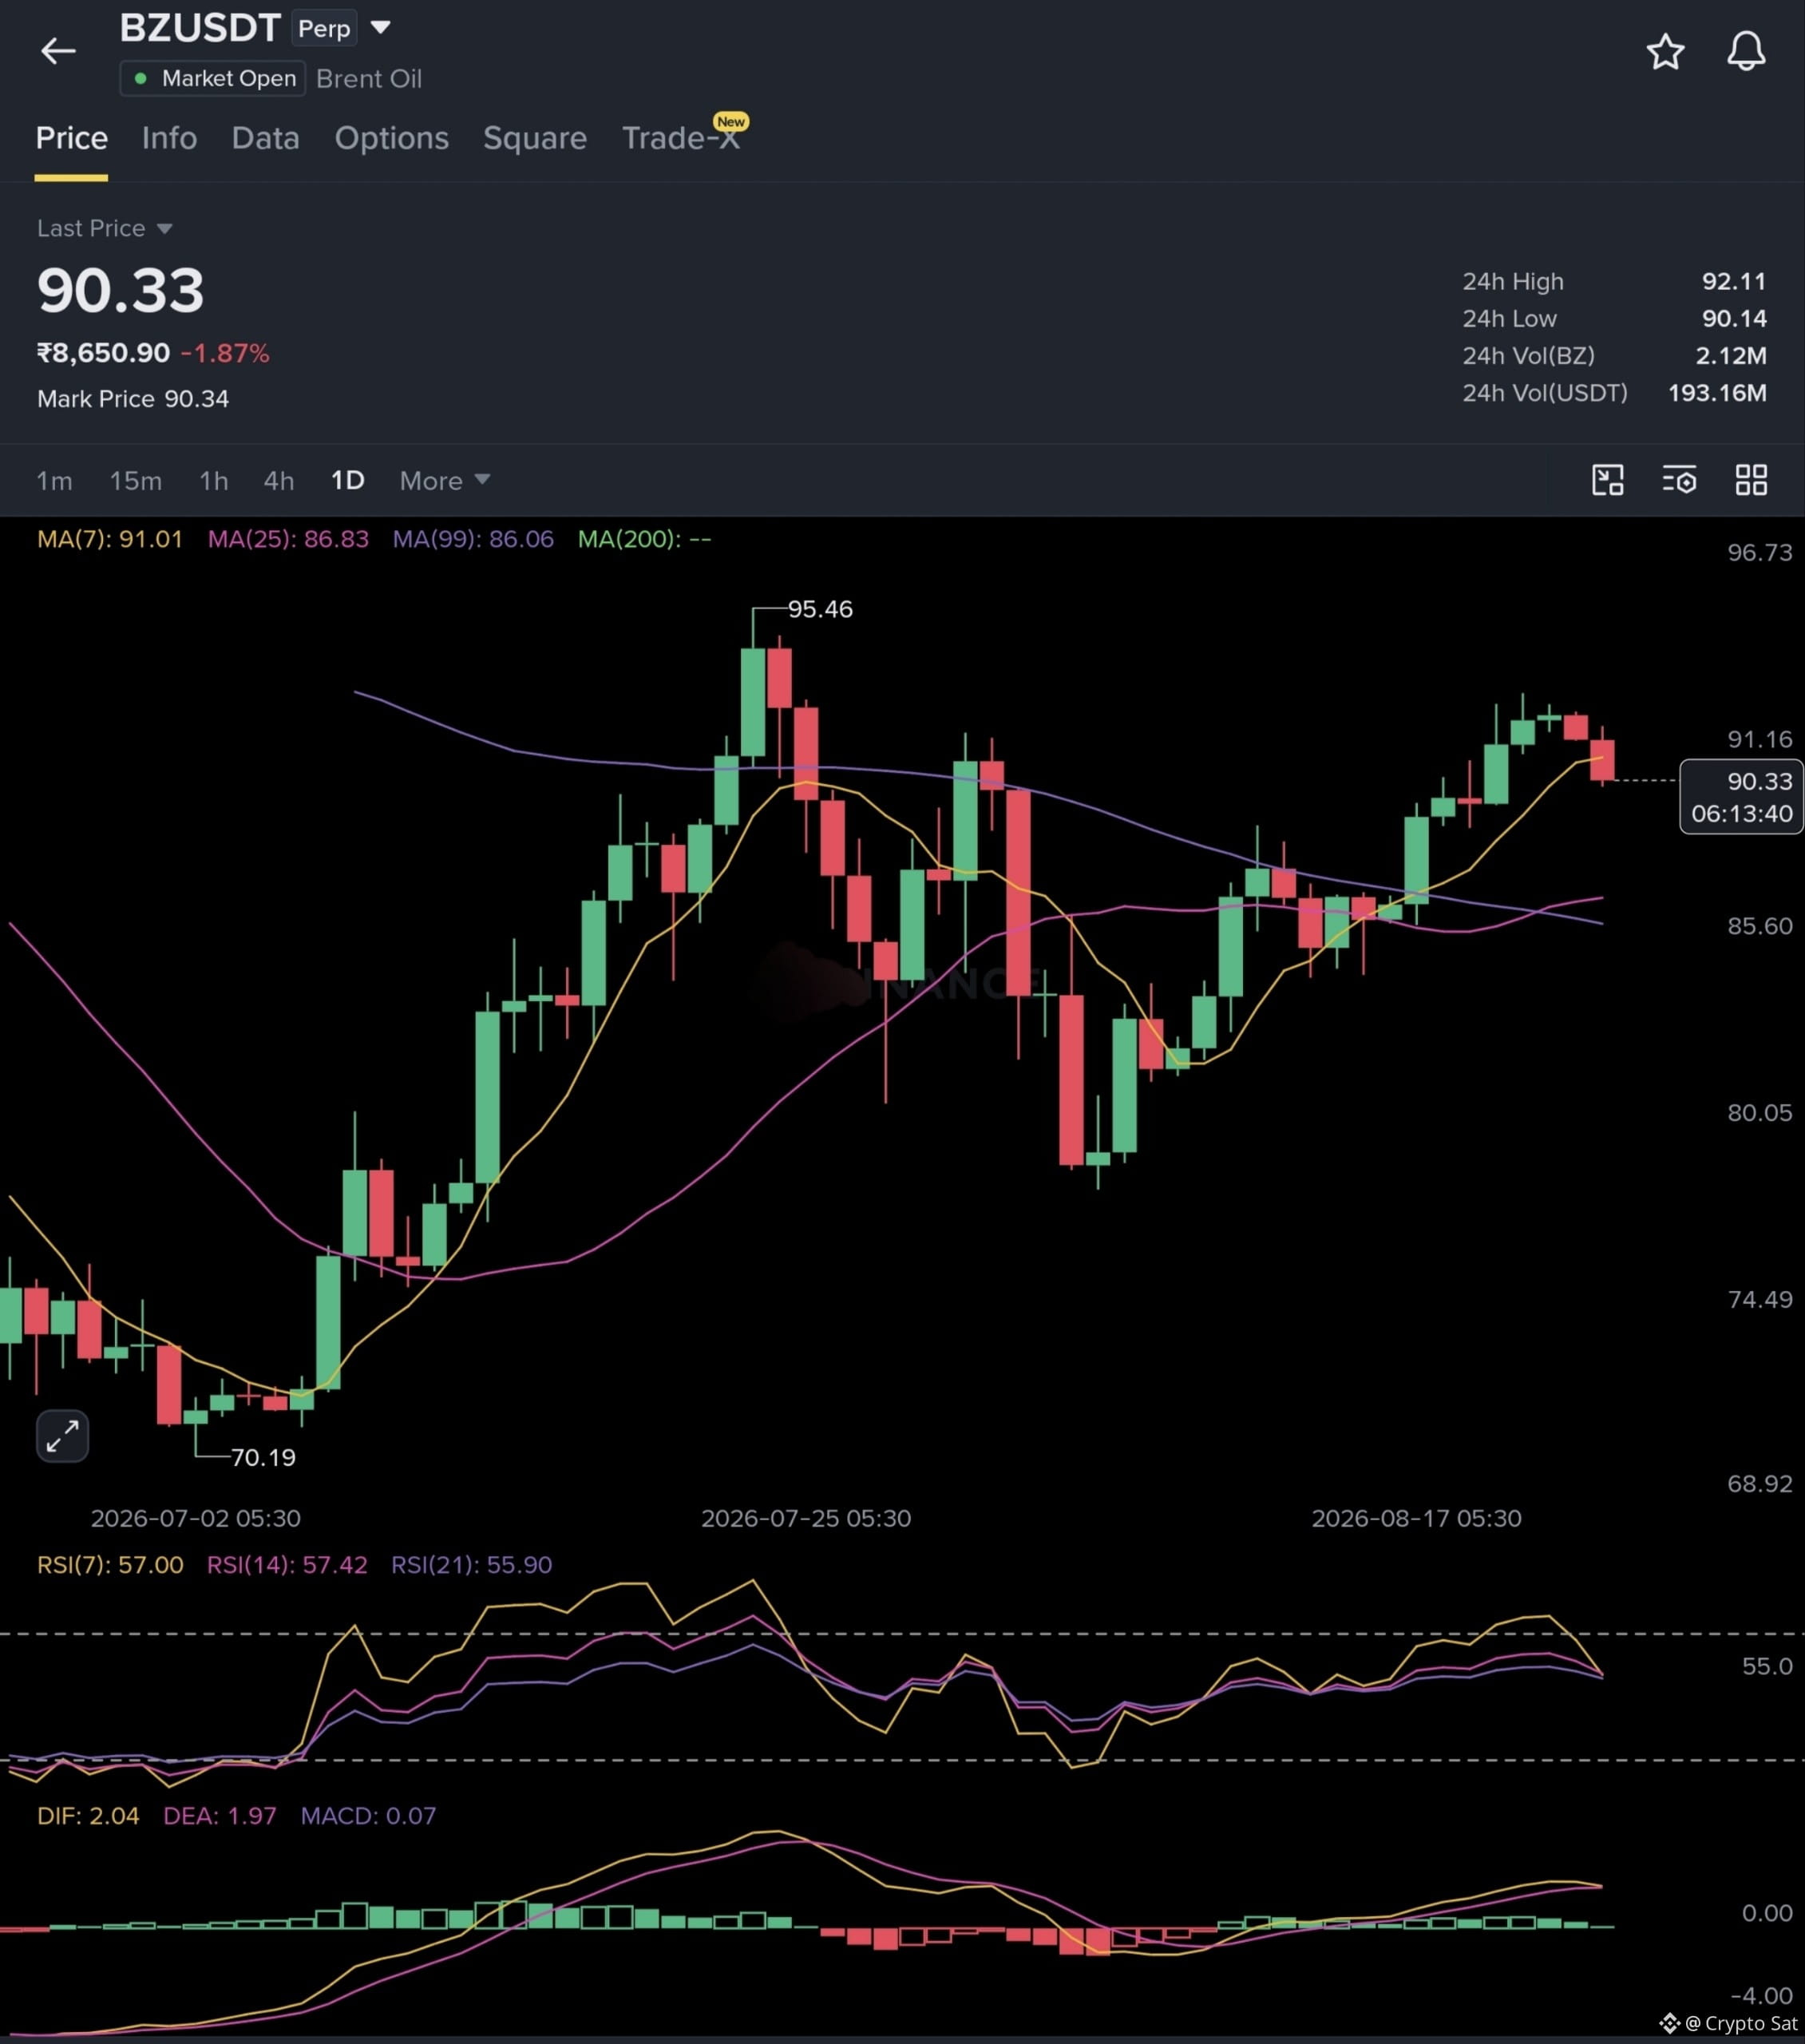Viewport: 1805px width, 2044px height.
Task: Click the Market Open status badge
Action: point(213,78)
